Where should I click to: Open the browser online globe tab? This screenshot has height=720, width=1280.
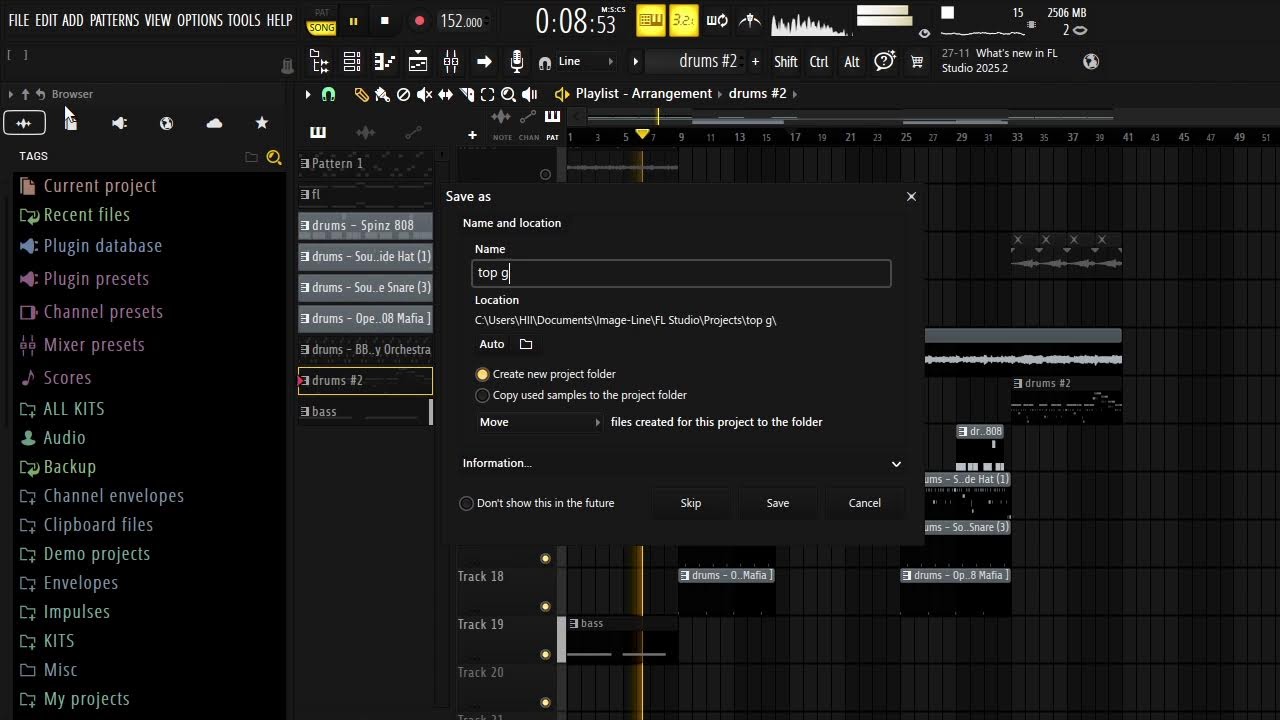point(166,123)
